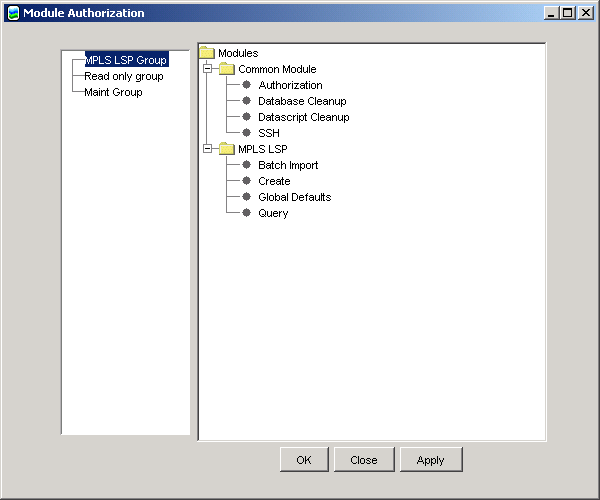The height and width of the screenshot is (500, 600).
Task: Click the bullet icon beside Create
Action: [x=246, y=181]
